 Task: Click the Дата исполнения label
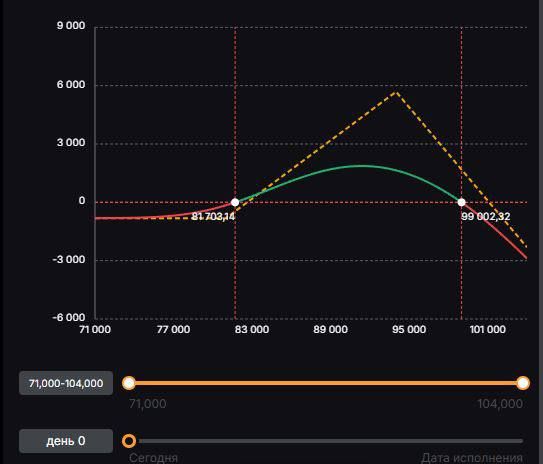(x=472, y=458)
